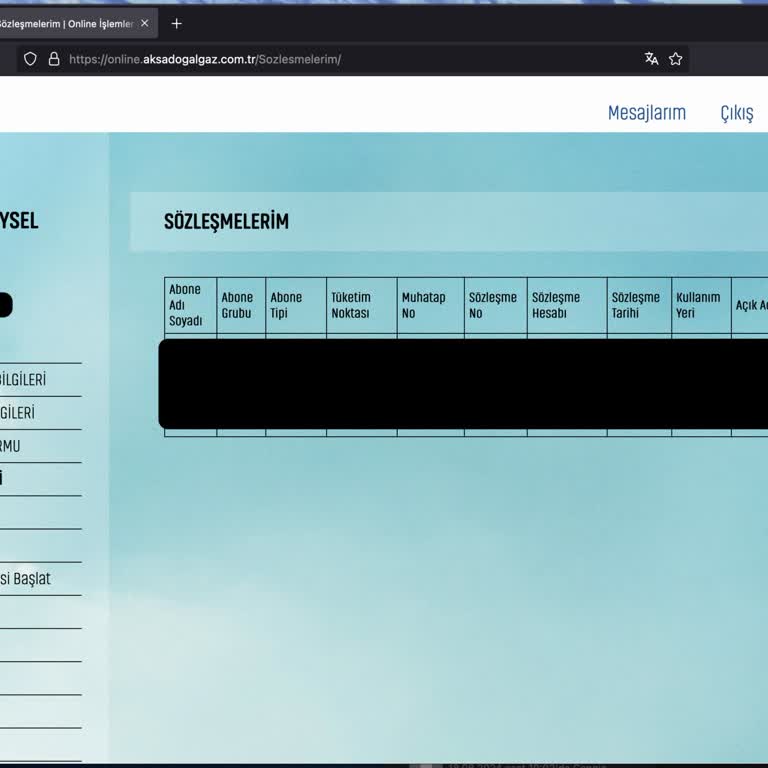Image resolution: width=768 pixels, height=768 pixels.
Task: Open a new browser tab with plus
Action: point(177,24)
